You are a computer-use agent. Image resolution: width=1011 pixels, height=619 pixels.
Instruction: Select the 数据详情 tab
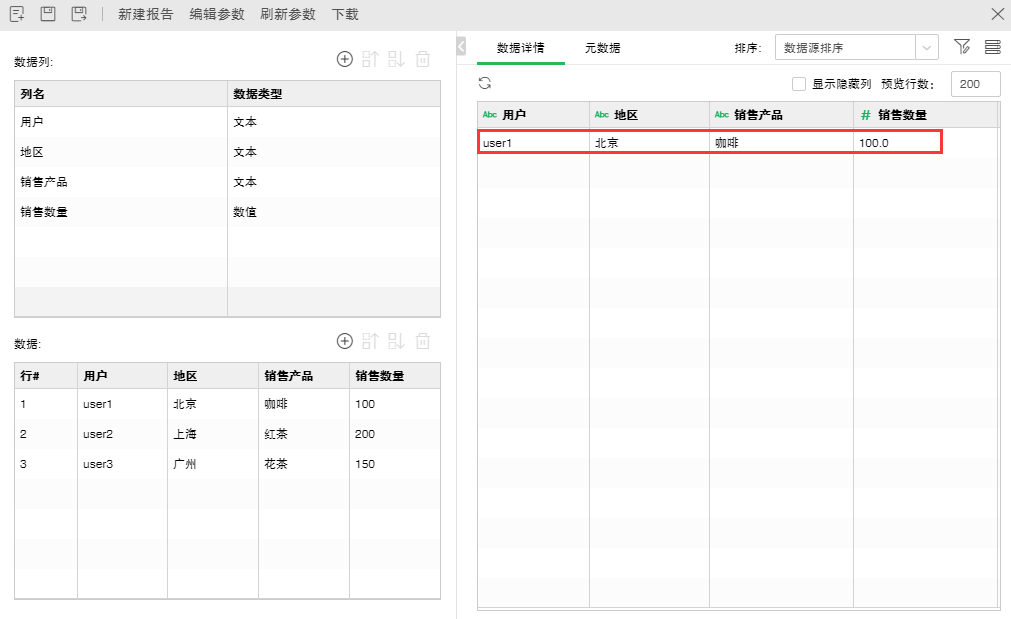(520, 48)
